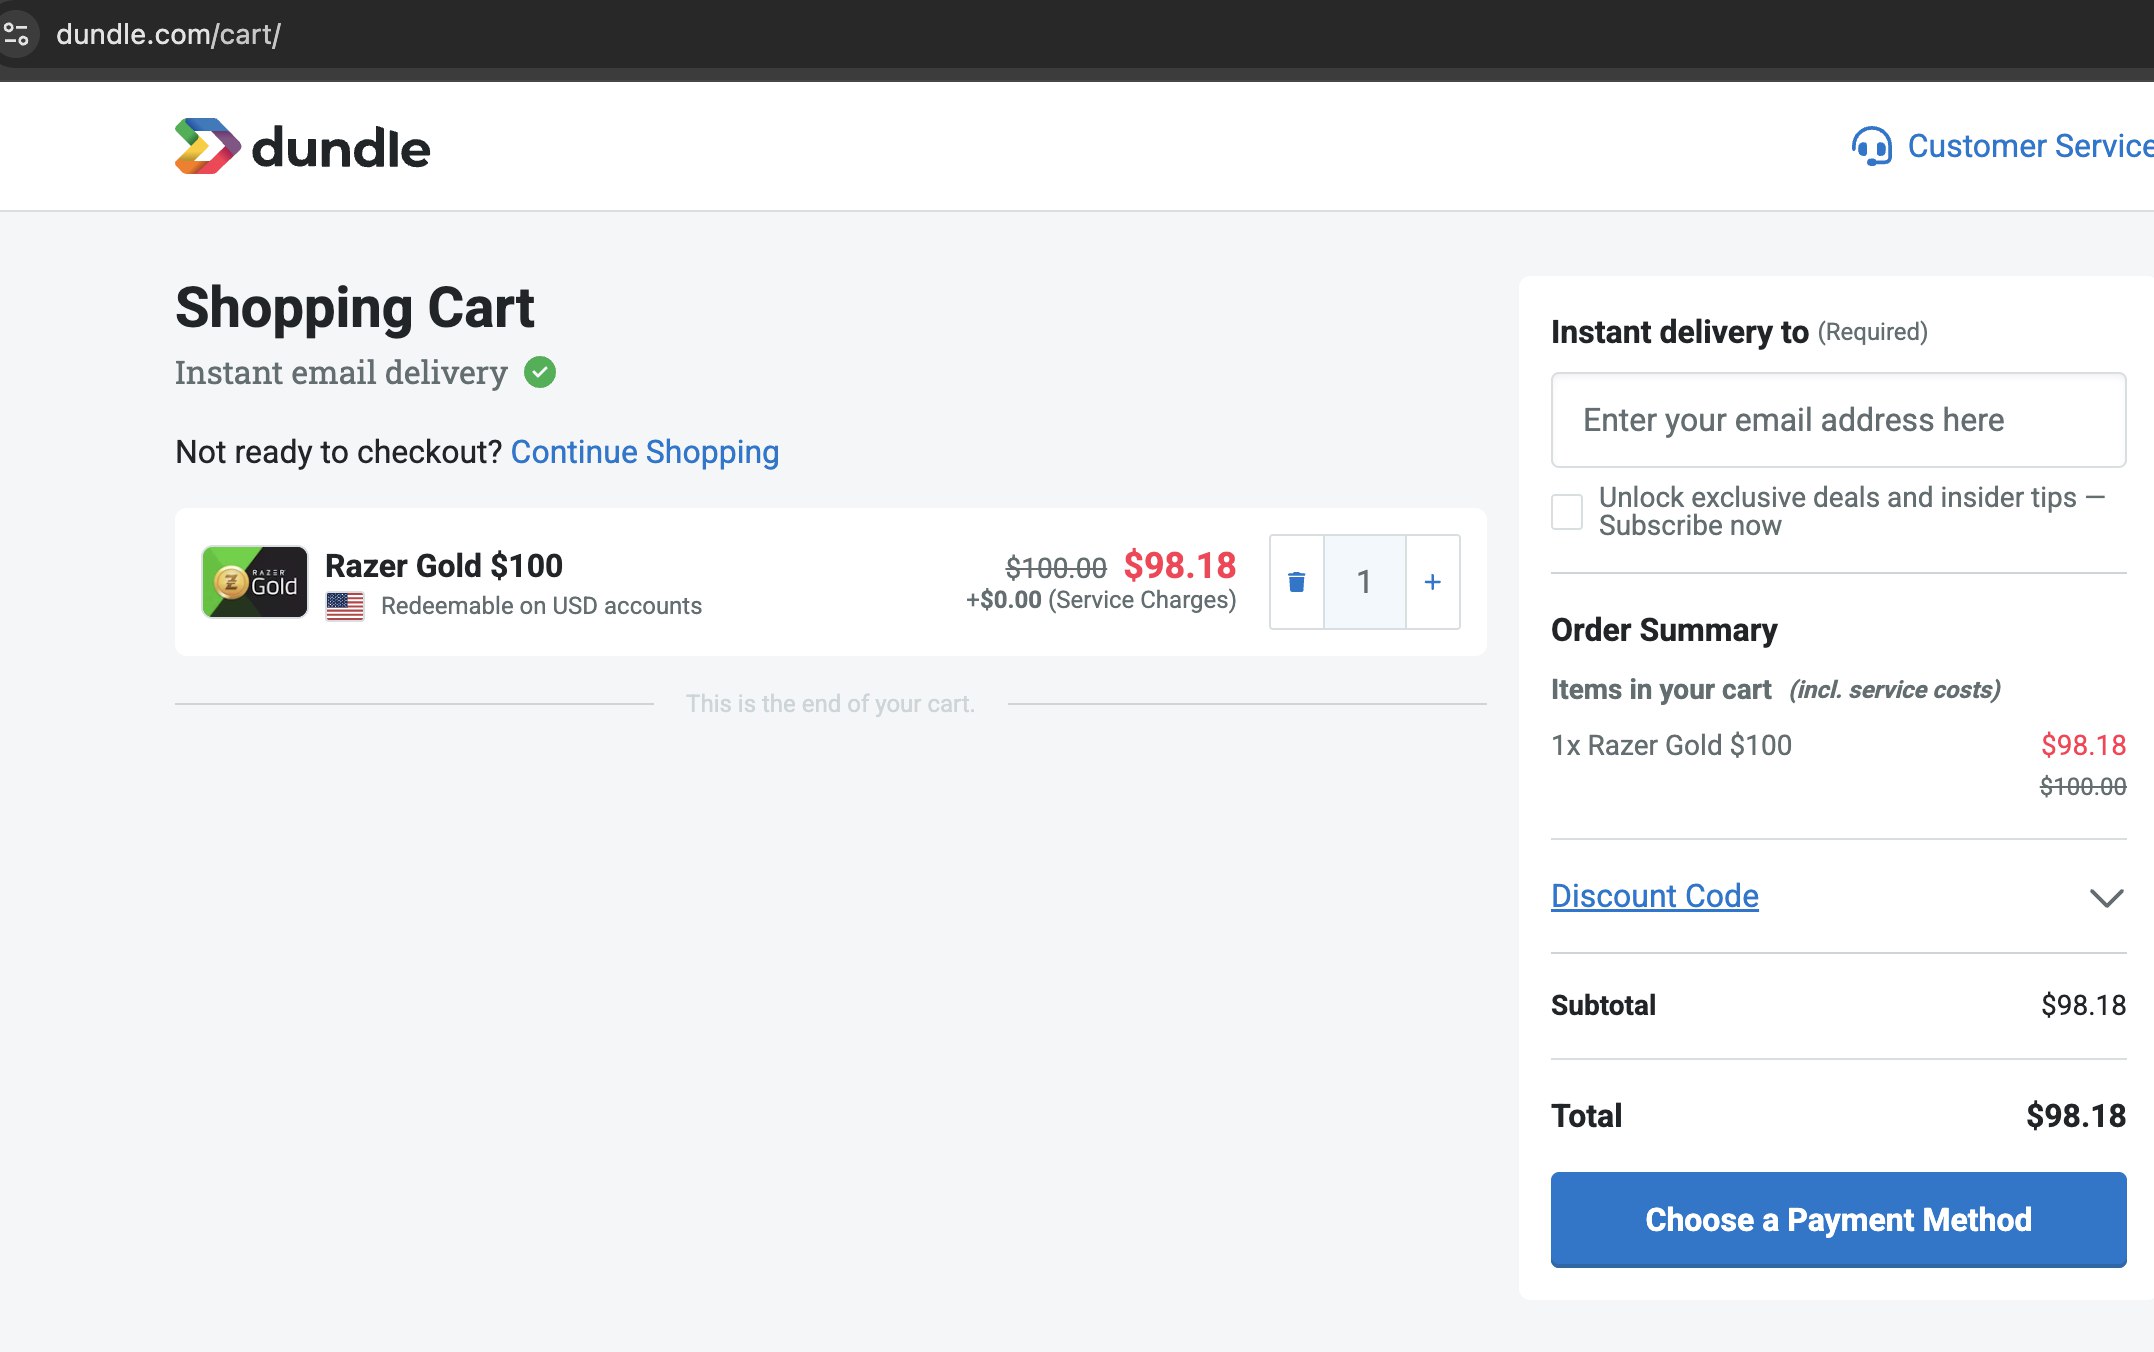Open site info icon in address bar

17,34
